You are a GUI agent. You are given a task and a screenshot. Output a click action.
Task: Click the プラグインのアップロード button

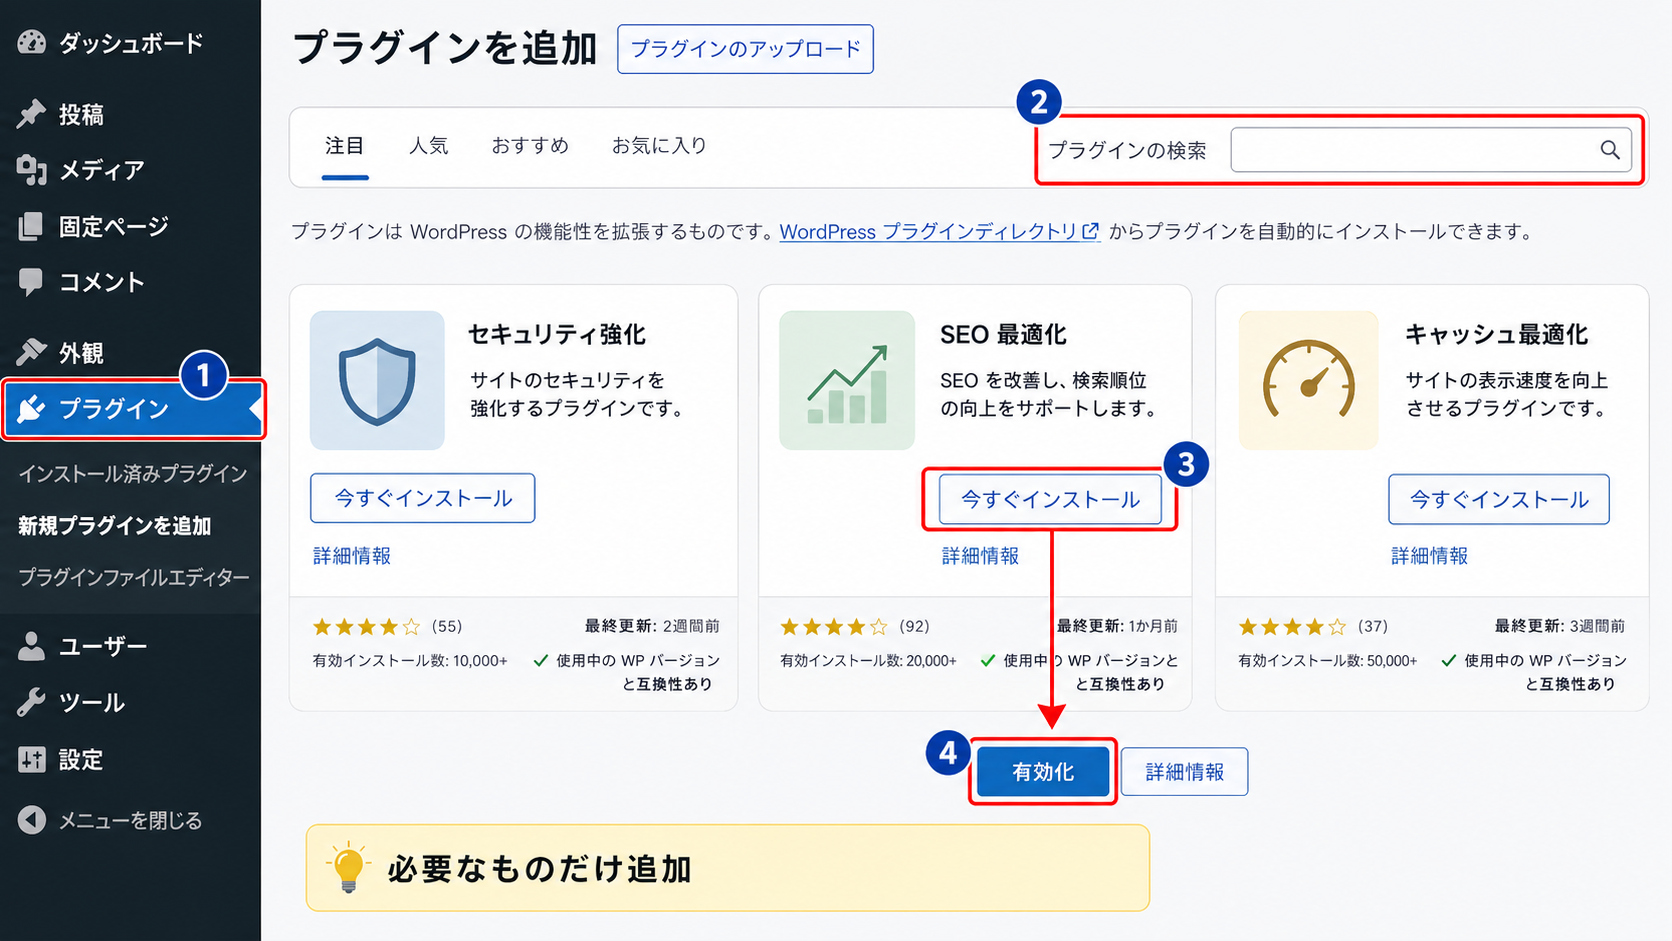745,49
